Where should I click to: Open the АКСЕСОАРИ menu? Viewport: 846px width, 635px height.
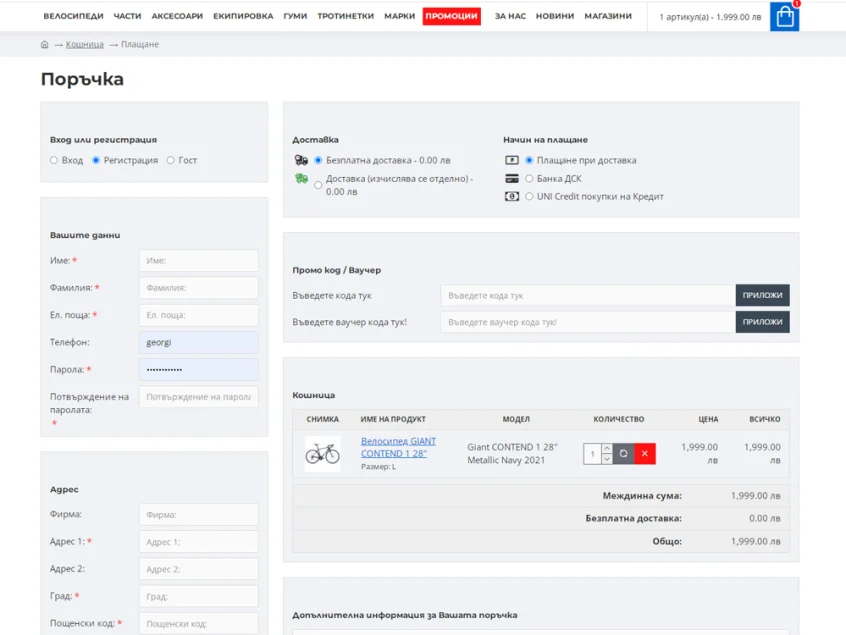point(177,16)
